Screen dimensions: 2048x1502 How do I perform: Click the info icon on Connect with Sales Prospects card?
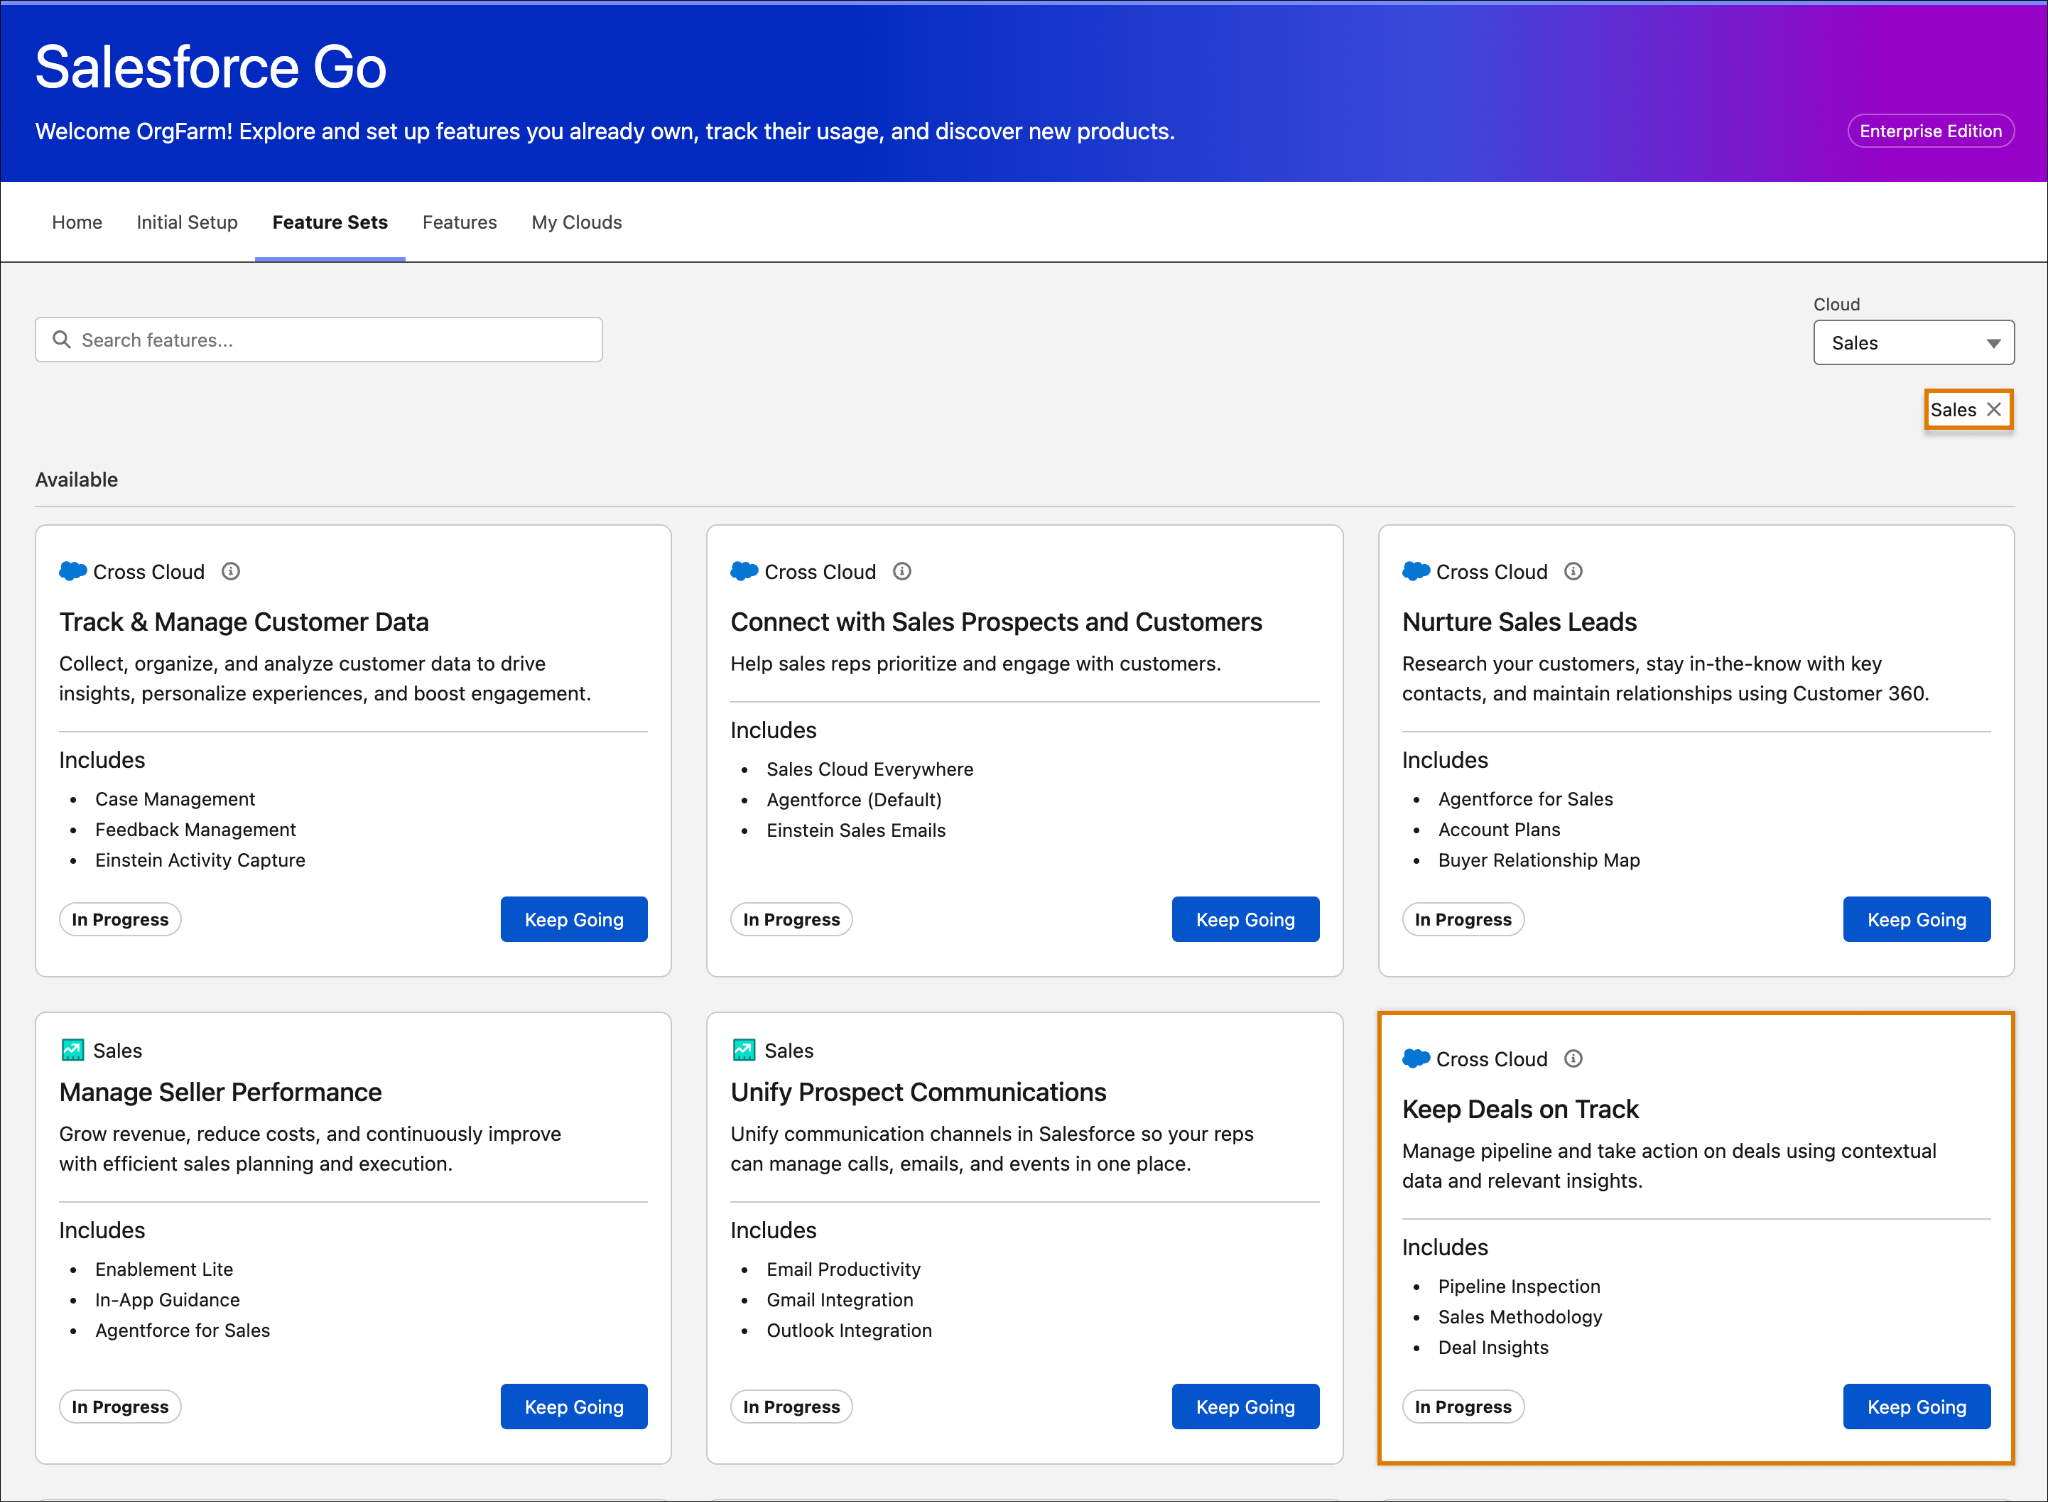[902, 571]
